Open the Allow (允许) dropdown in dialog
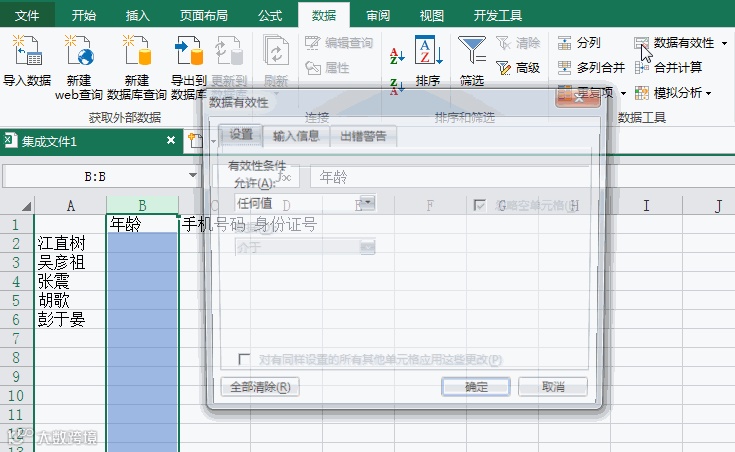The height and width of the screenshot is (452, 735). (x=368, y=203)
